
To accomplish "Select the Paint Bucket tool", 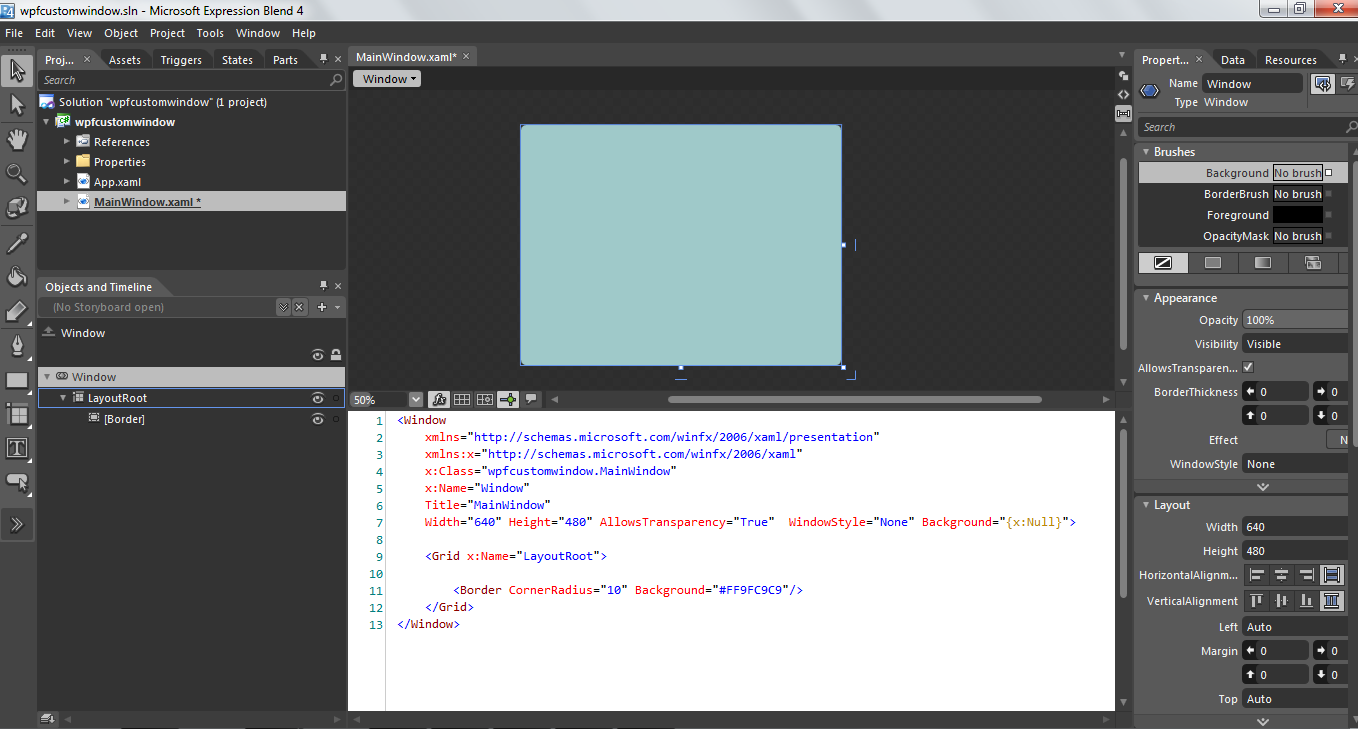I will click(16, 277).
